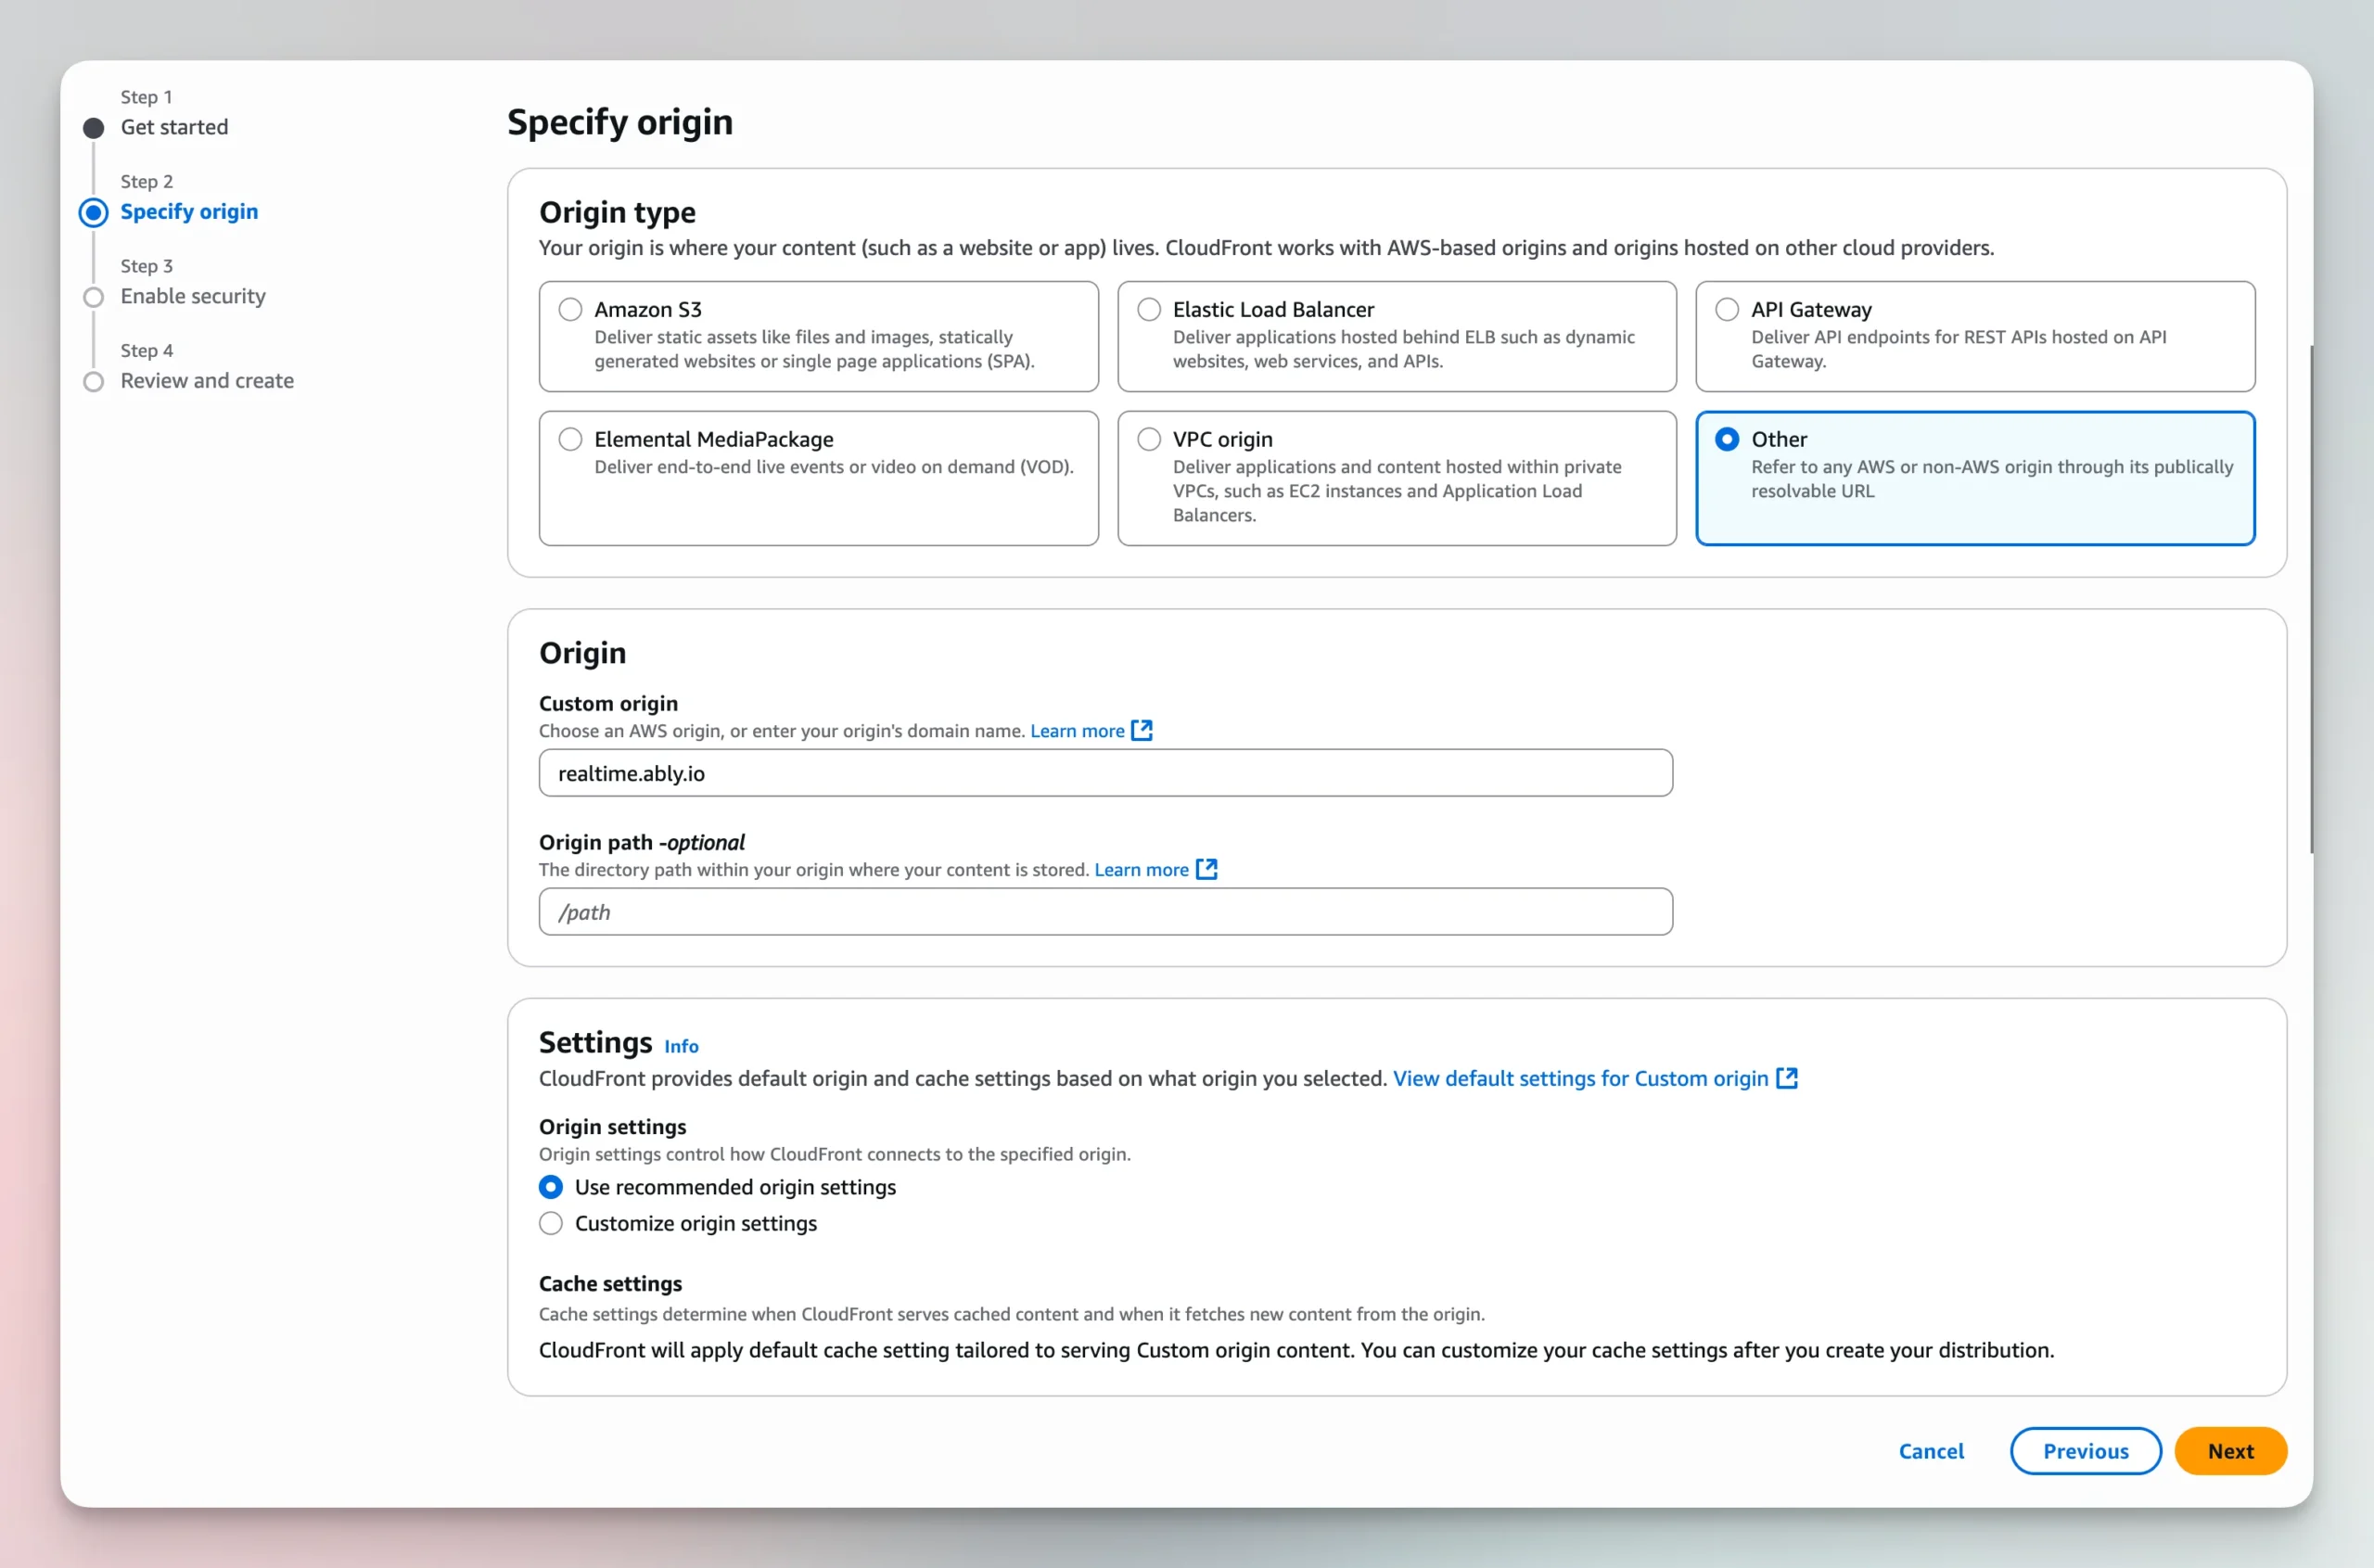Click the Enable security step circle

point(94,297)
